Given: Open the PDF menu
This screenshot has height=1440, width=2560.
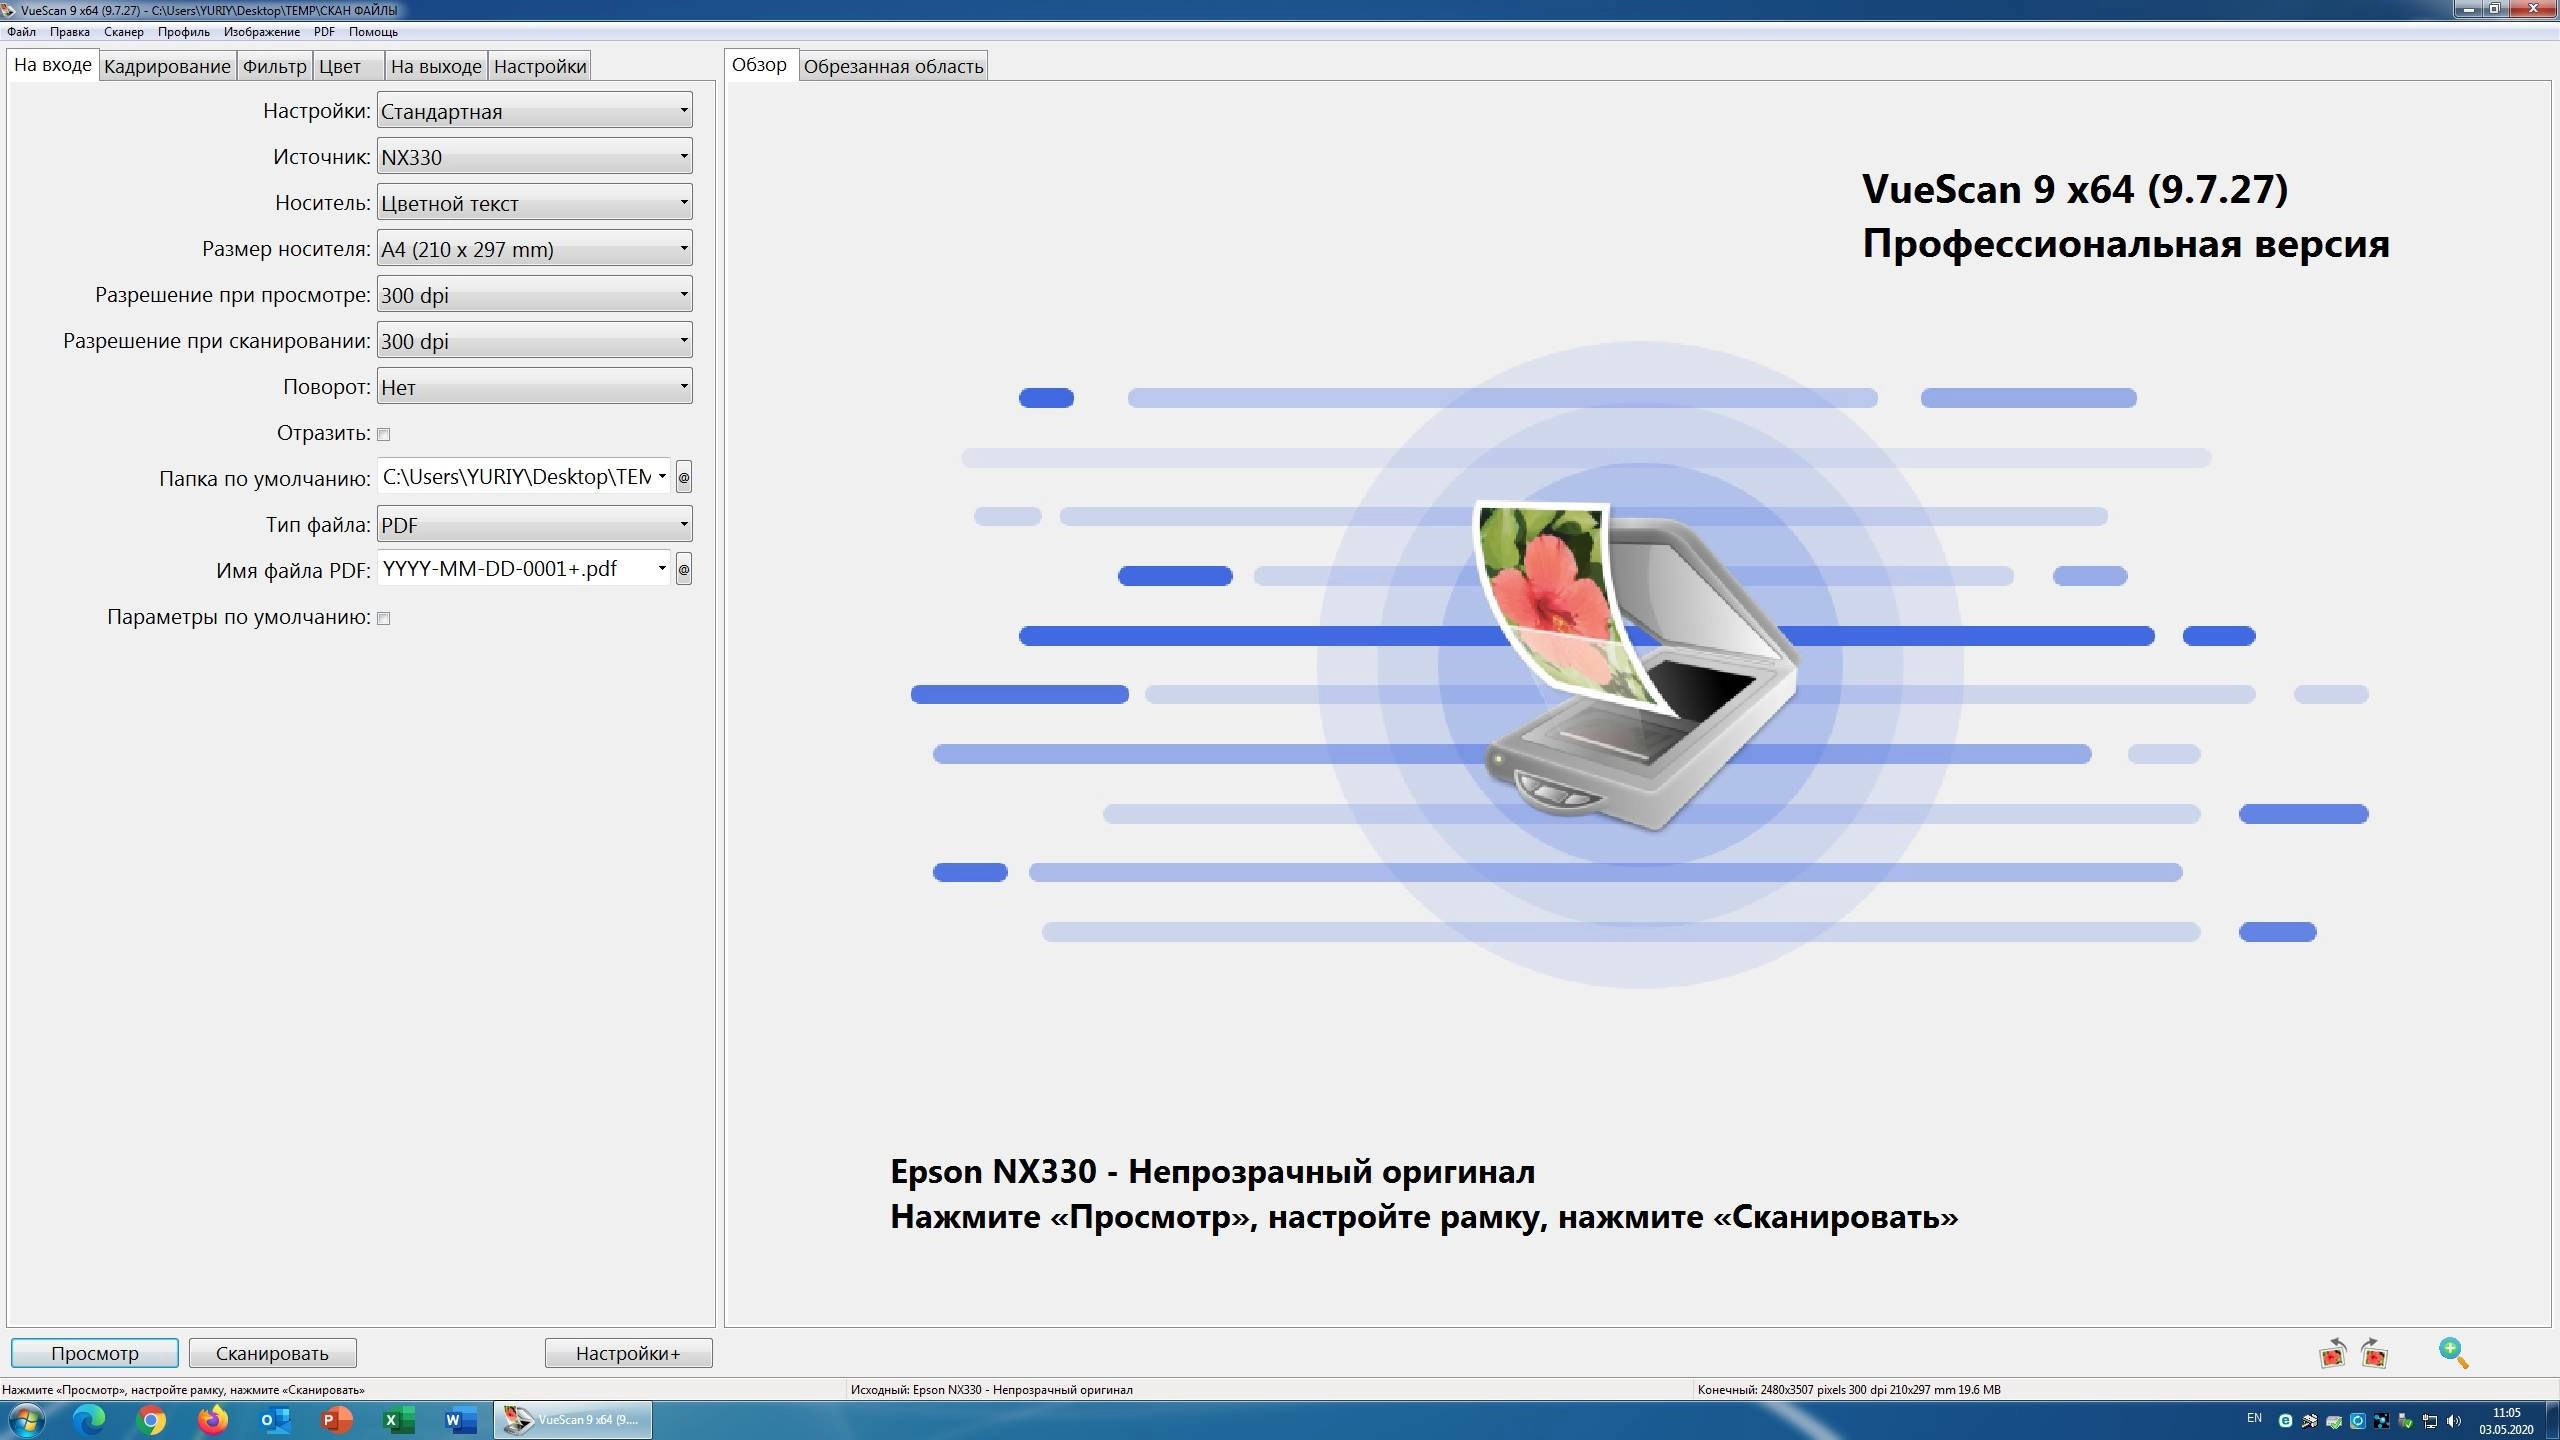Looking at the screenshot, I should click(x=324, y=32).
